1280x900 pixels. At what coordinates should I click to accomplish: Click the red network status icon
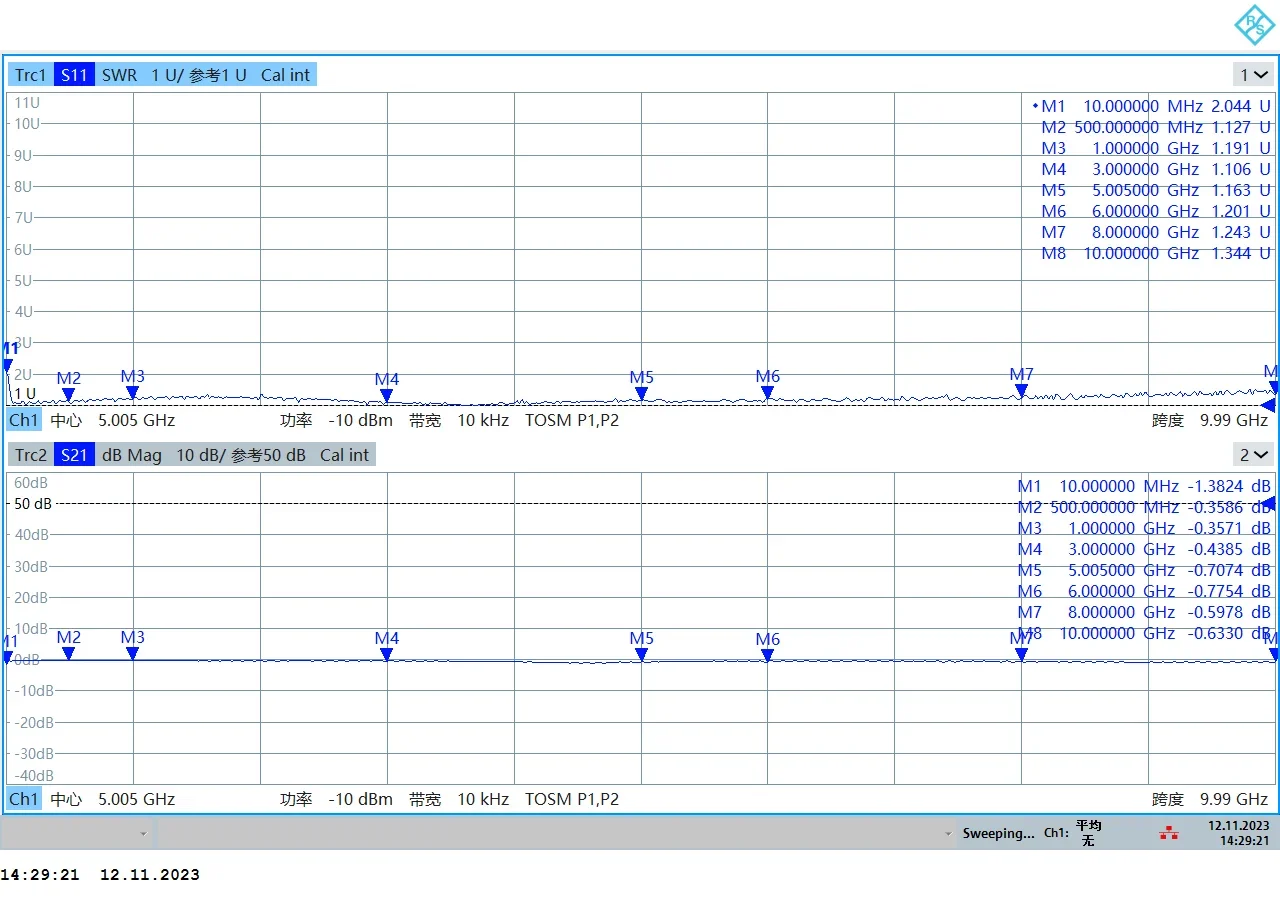click(x=1168, y=833)
